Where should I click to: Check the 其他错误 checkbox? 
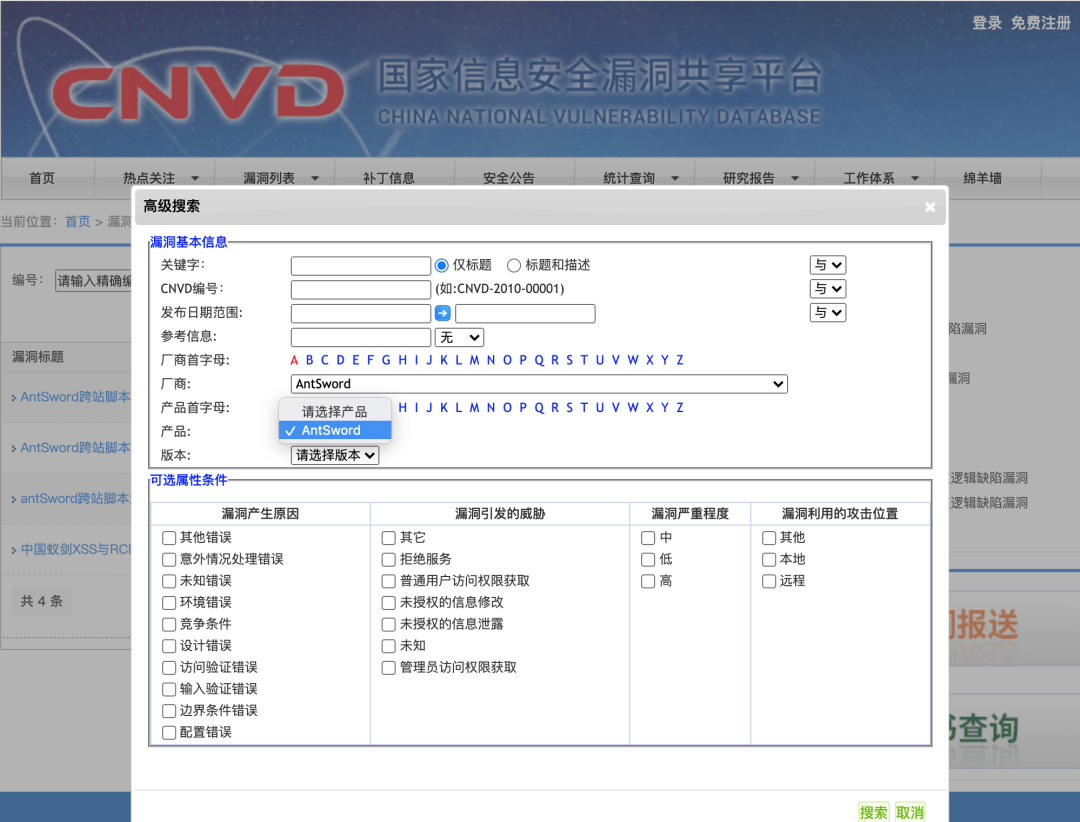[x=169, y=537]
